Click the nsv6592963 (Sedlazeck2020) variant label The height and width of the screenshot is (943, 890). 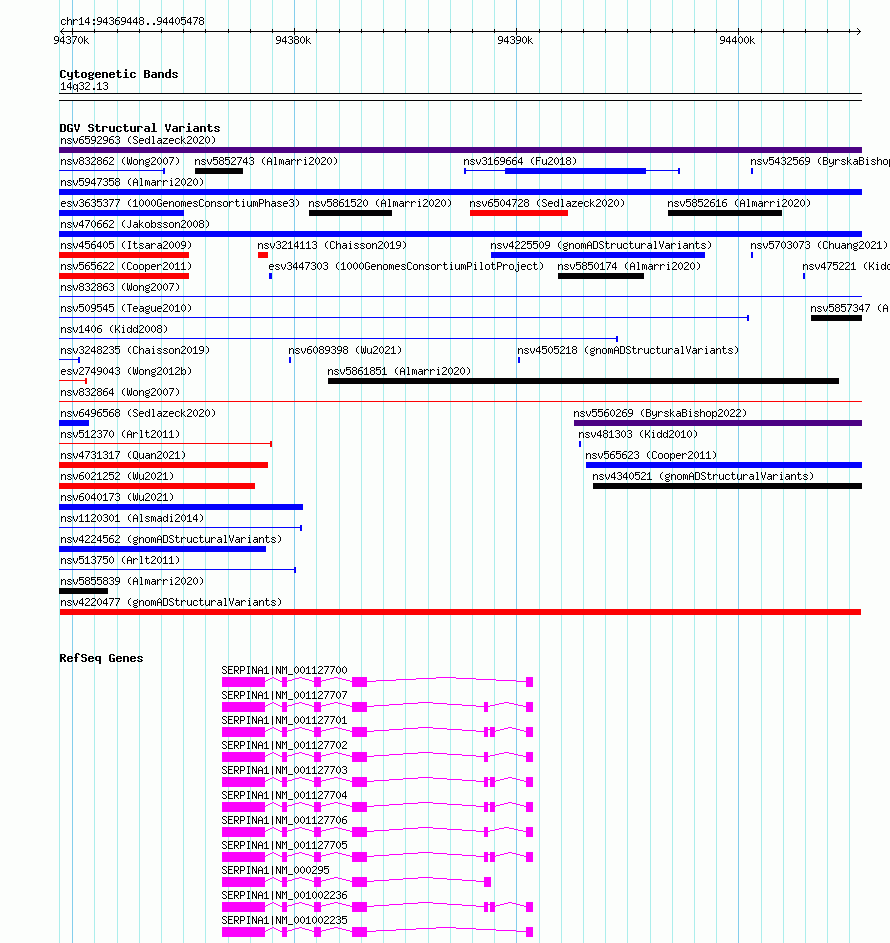click(138, 140)
